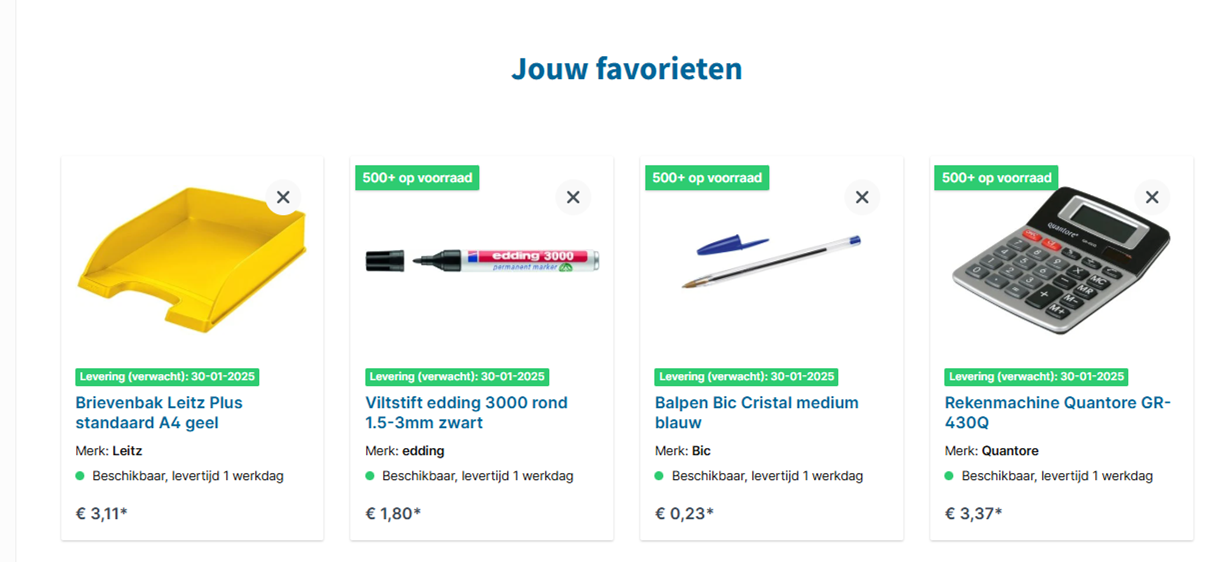Follow the Balpen Bic Cristal medium blauw link
Screen dimensions: 1229x562
[756, 412]
